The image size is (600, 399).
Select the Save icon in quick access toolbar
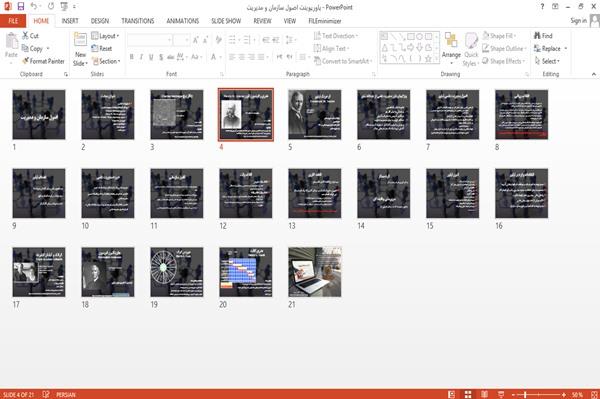click(21, 7)
